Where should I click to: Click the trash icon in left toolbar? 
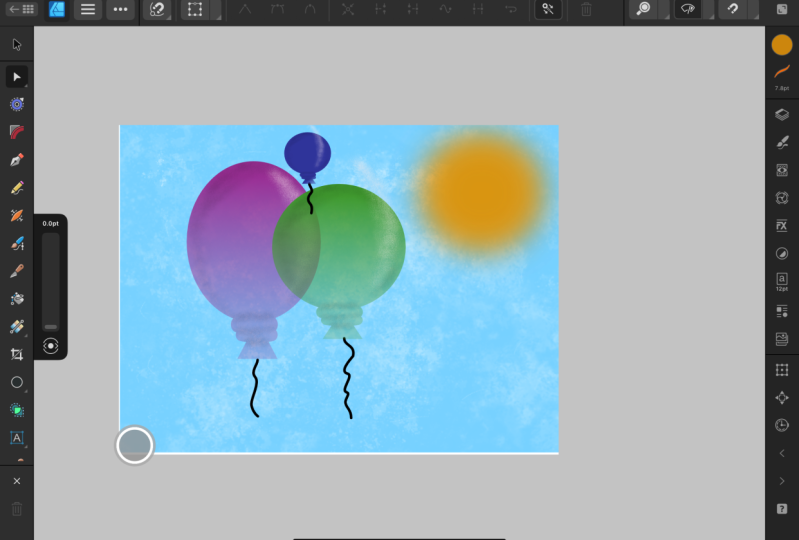click(x=17, y=508)
